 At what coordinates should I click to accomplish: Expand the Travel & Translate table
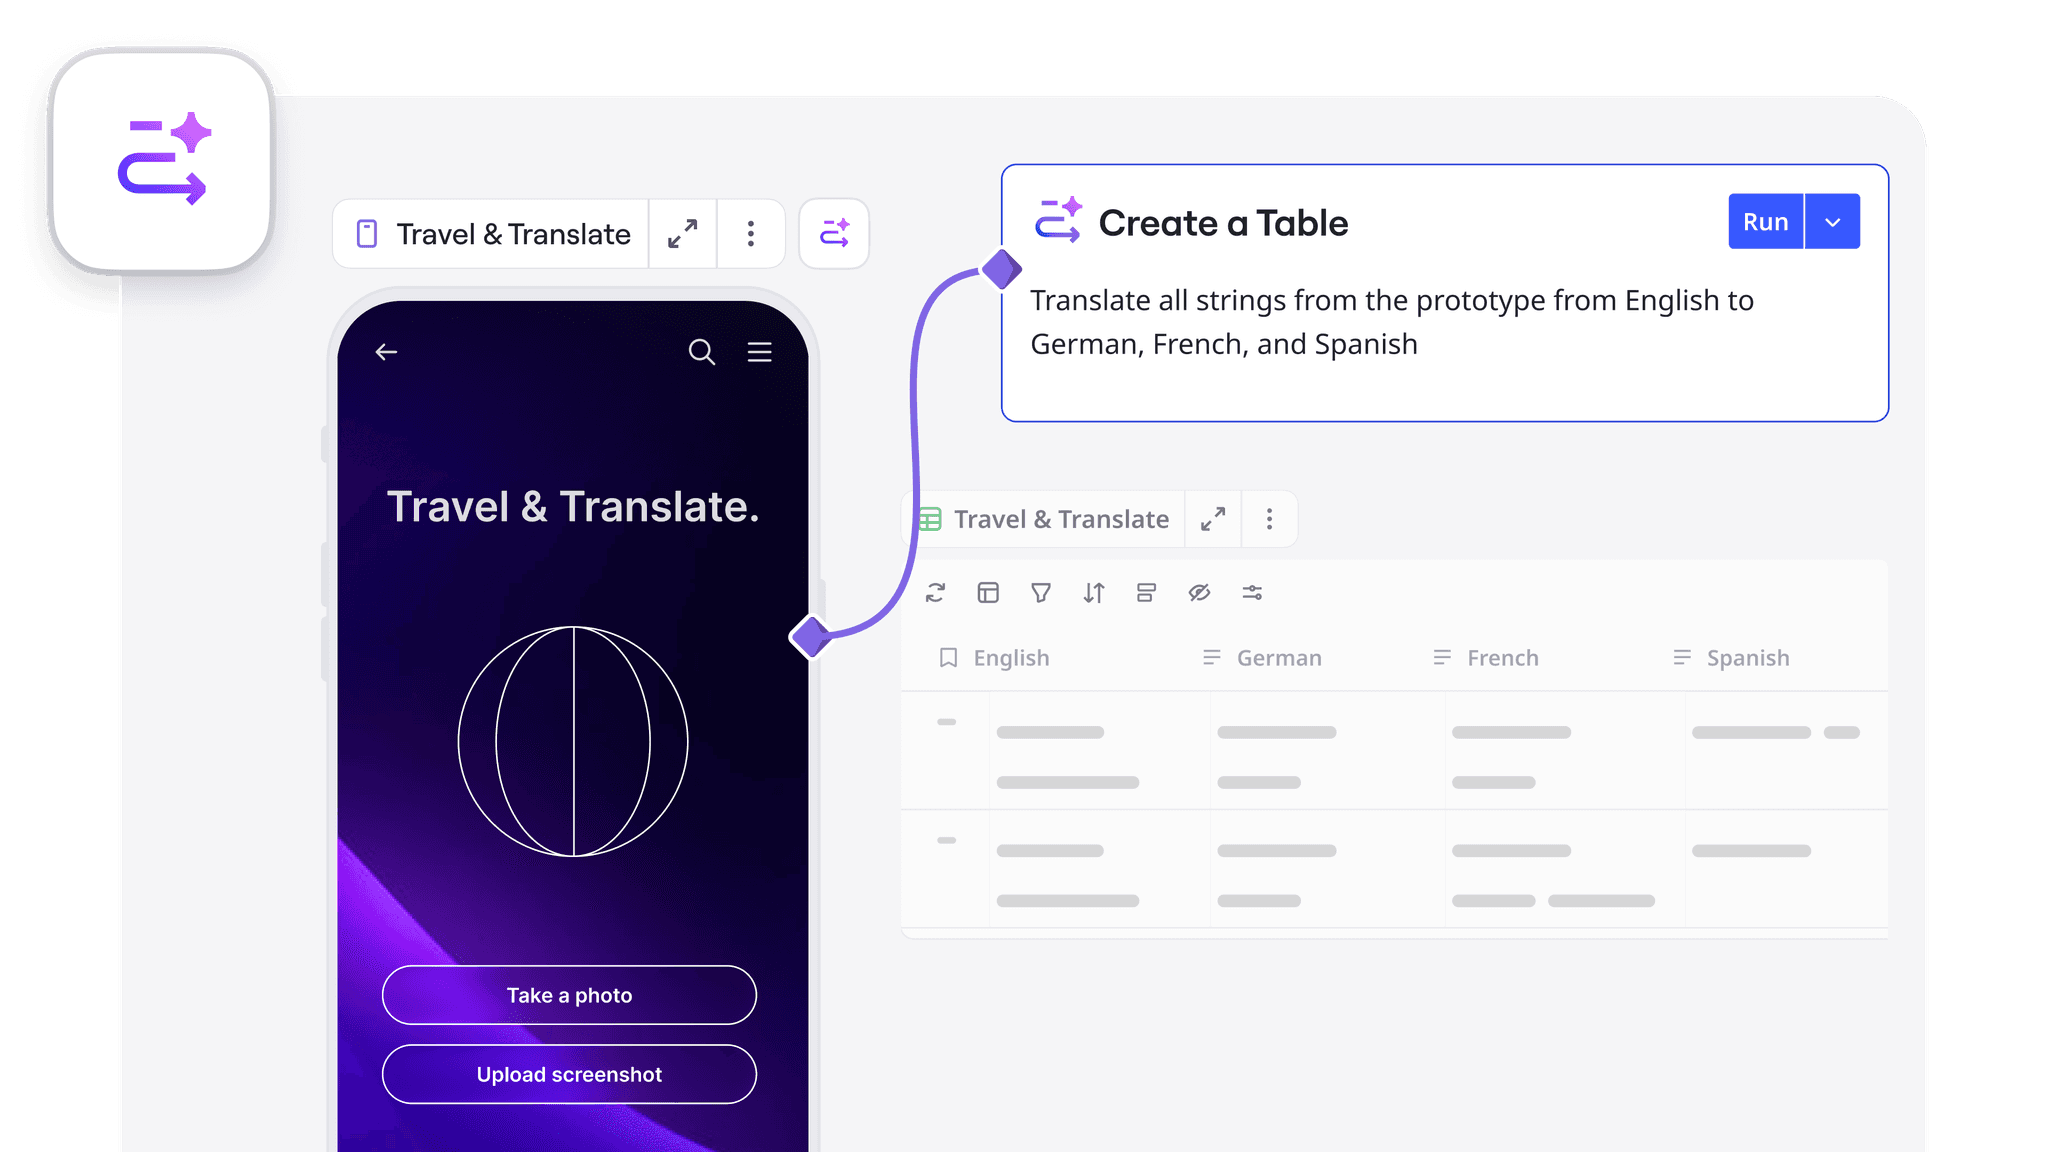pos(1213,519)
